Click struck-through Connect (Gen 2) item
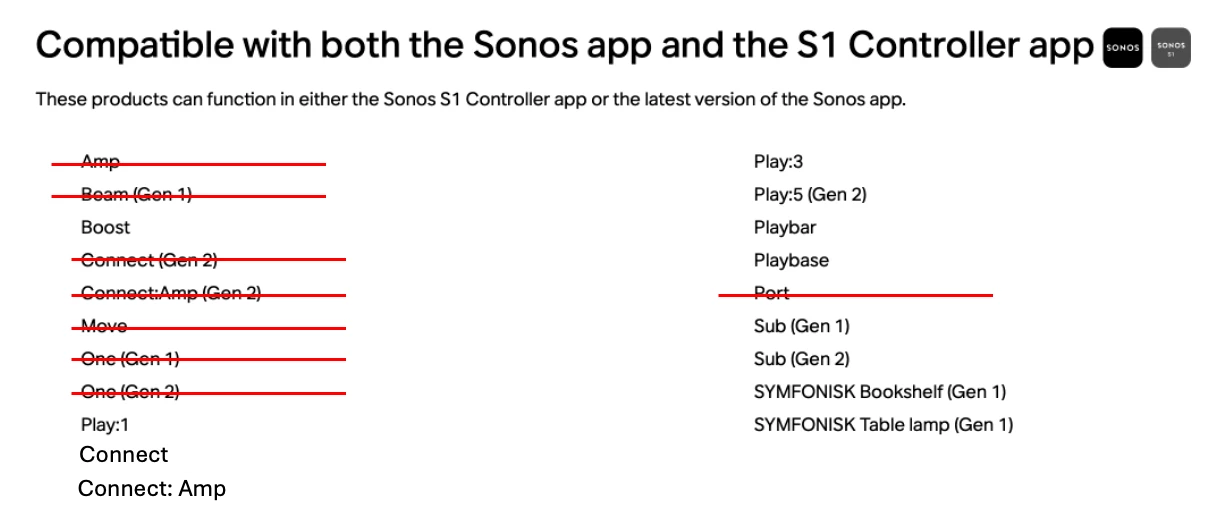Screen dimensions: 1226x516 click(x=149, y=260)
